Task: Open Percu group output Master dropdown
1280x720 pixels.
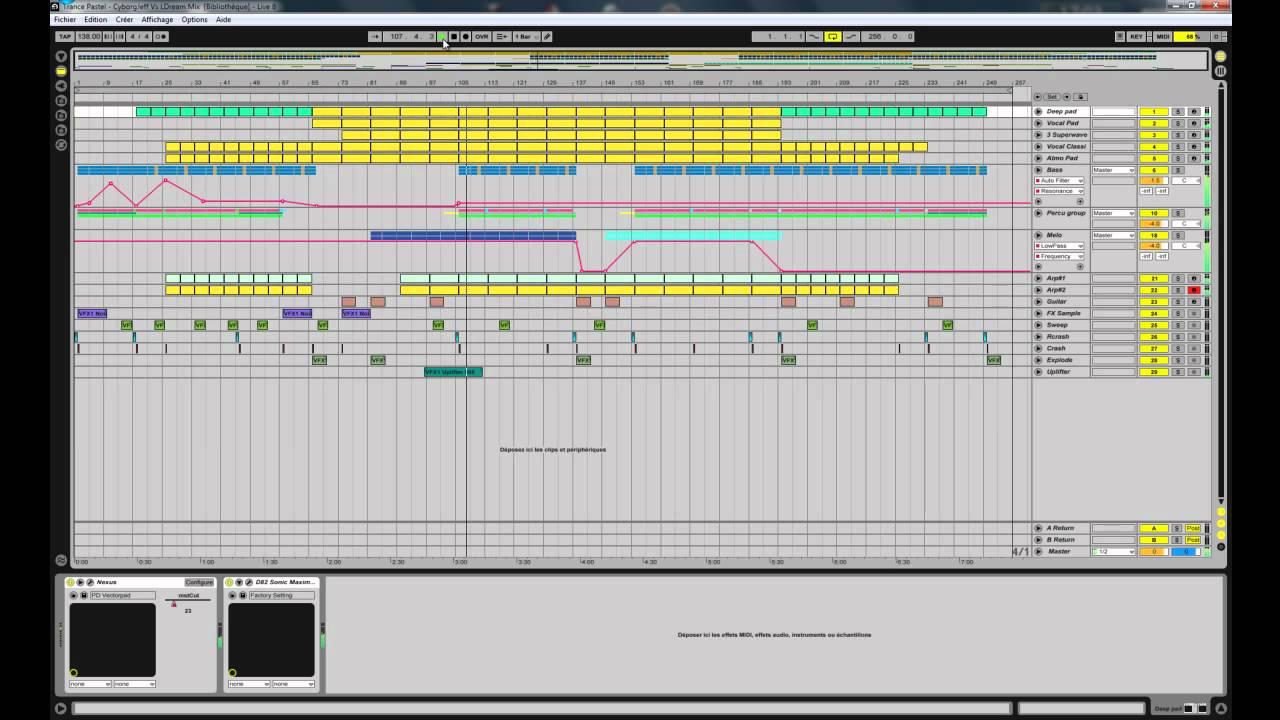Action: [1113, 213]
